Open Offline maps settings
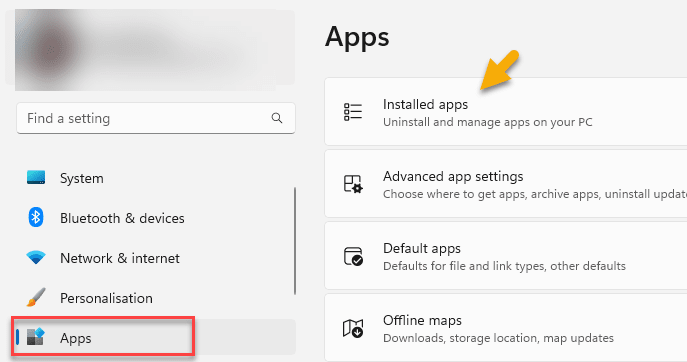Screen dimensions: 687x362 coord(505,328)
